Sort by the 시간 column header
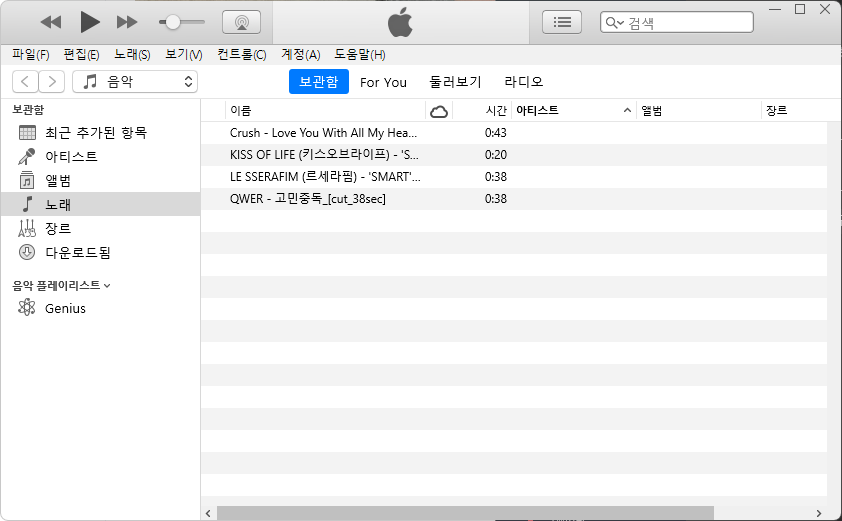 482,111
